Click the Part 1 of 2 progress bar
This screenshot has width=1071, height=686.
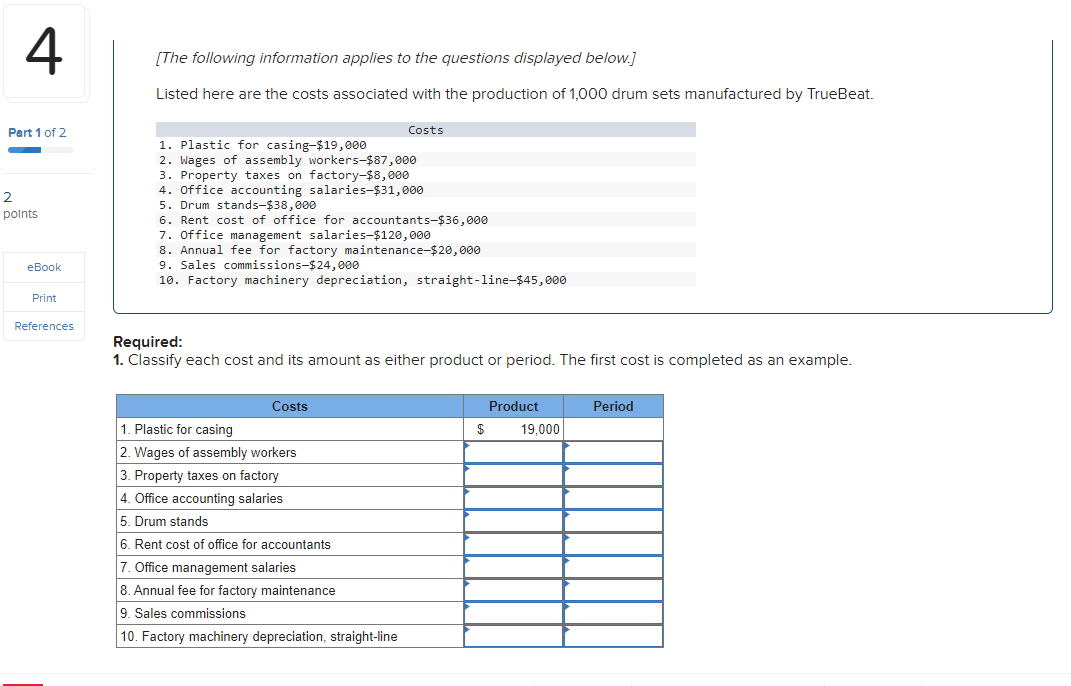[40, 149]
